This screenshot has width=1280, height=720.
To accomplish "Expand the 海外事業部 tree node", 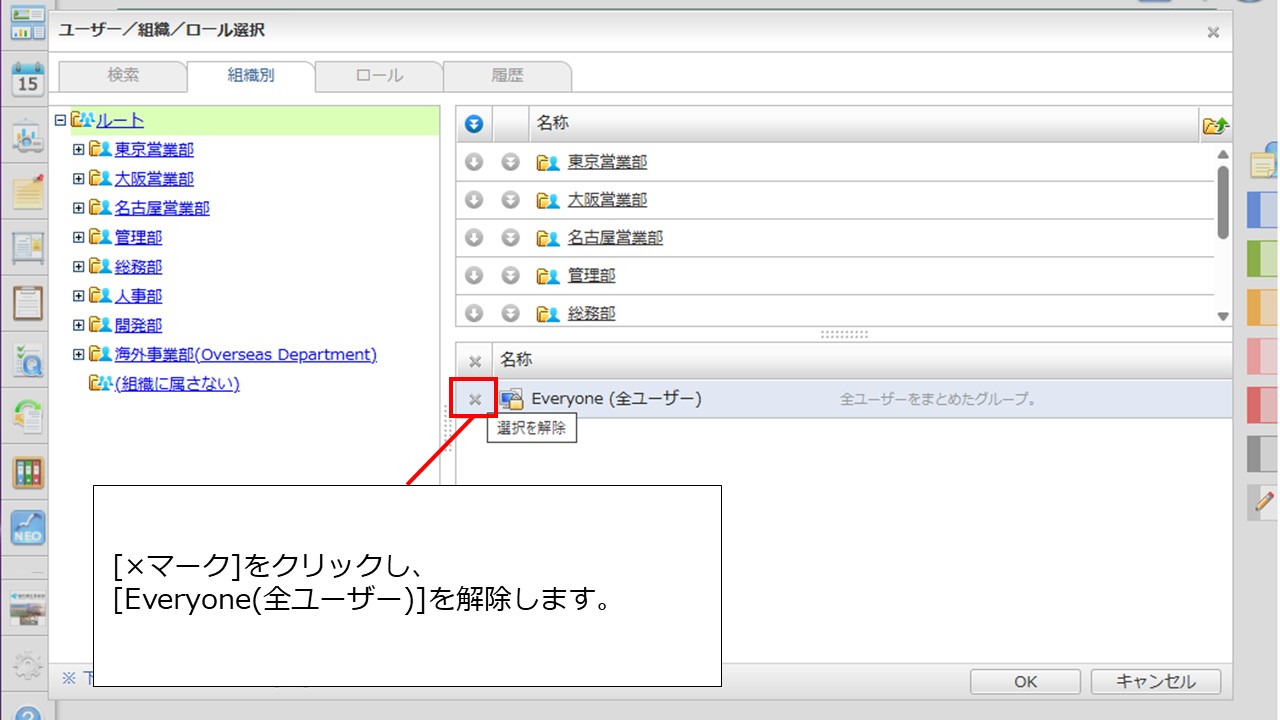I will pos(78,355).
